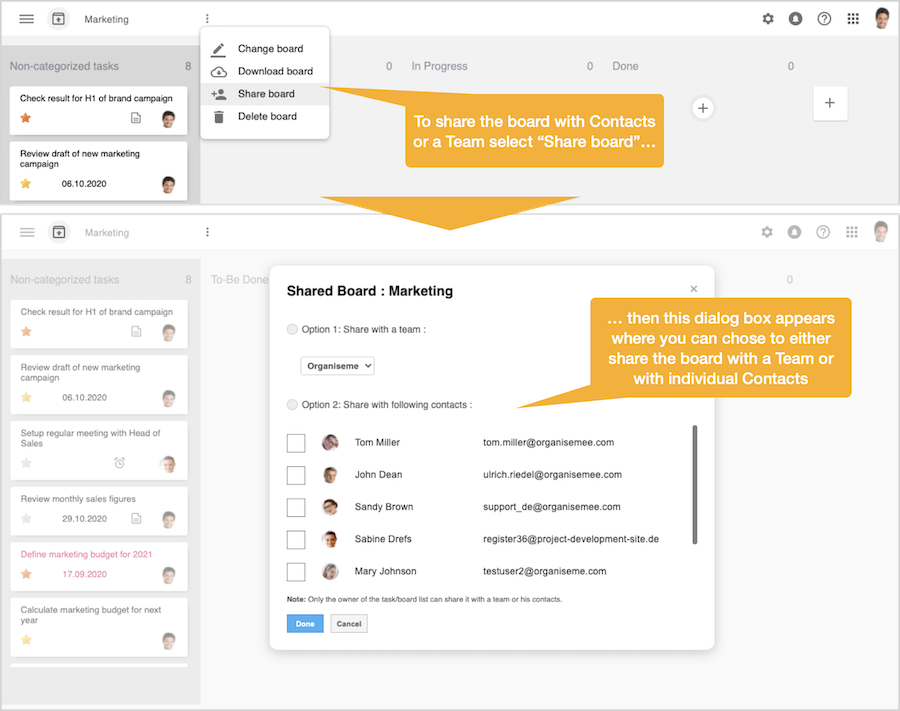Open the Organiseme team dropdown
Screen dimensions: 900x711
click(x=337, y=365)
